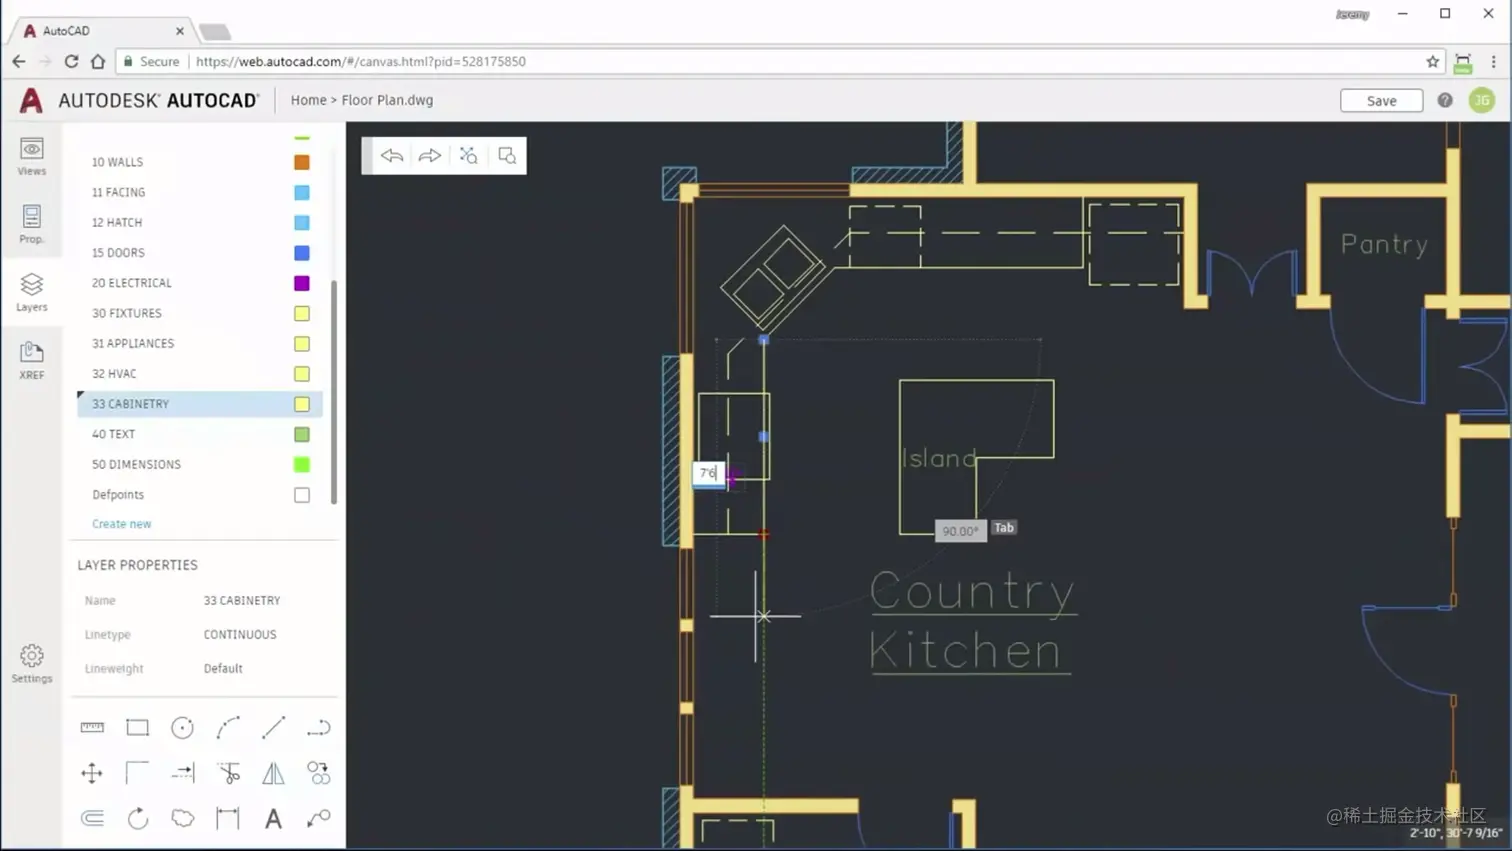Select the Dimension tool
1512x851 pixels.
click(228, 818)
